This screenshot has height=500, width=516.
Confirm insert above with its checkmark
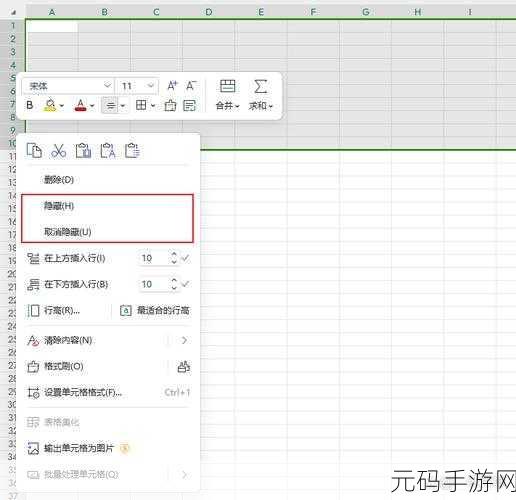click(x=185, y=258)
